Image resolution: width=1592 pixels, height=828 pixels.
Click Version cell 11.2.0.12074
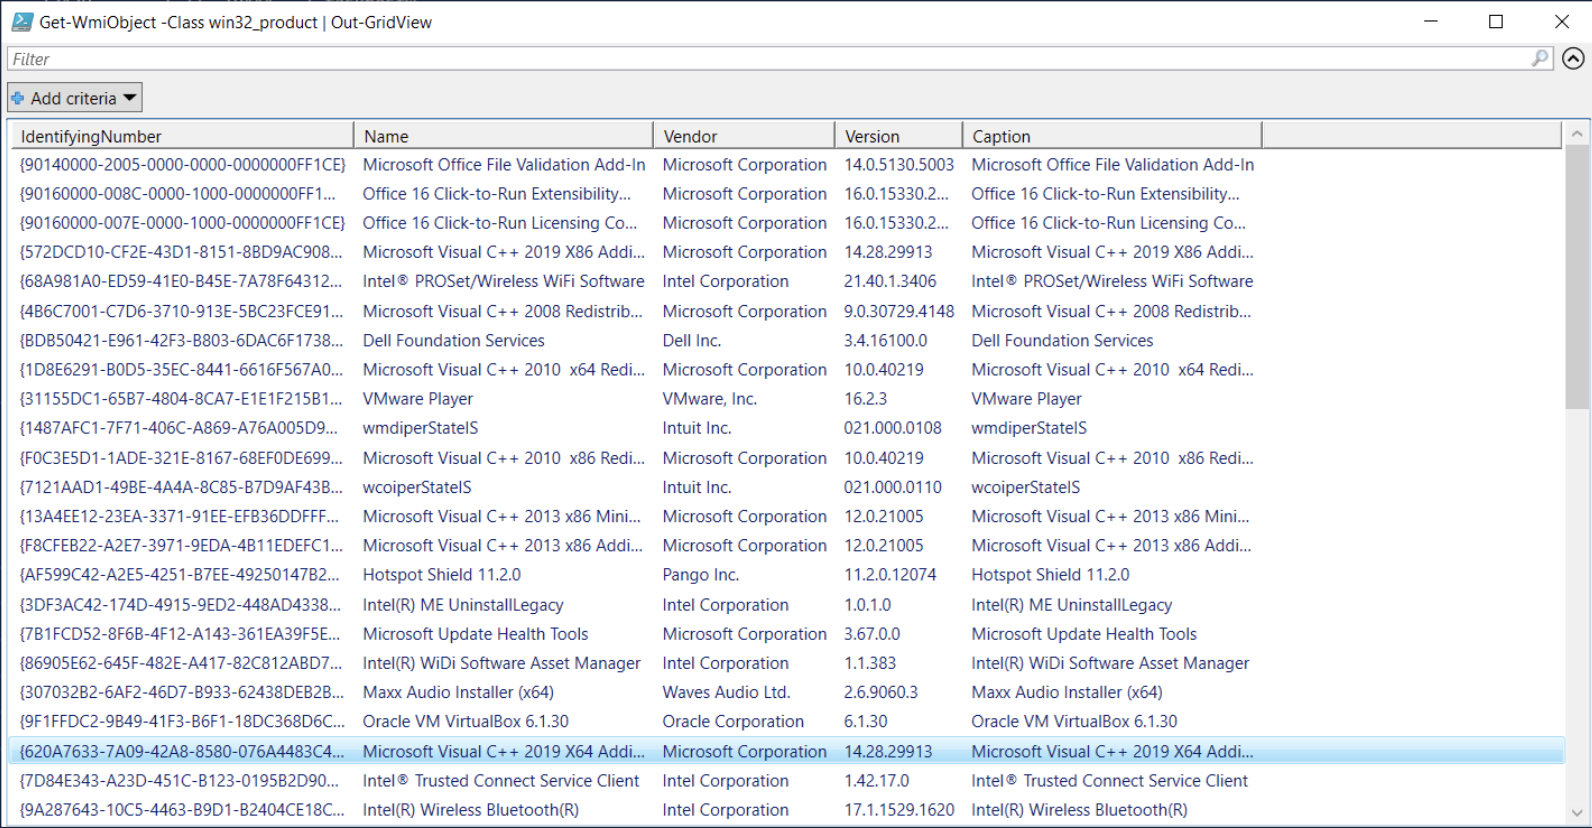(890, 575)
